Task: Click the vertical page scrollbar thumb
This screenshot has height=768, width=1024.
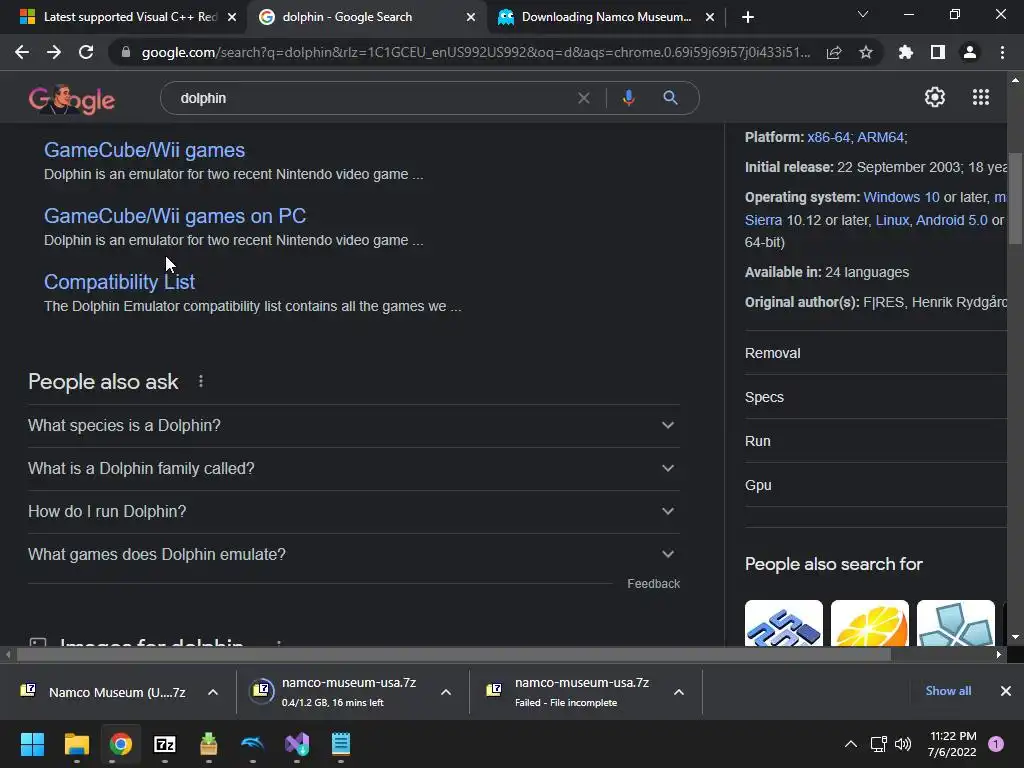Action: (1015, 199)
